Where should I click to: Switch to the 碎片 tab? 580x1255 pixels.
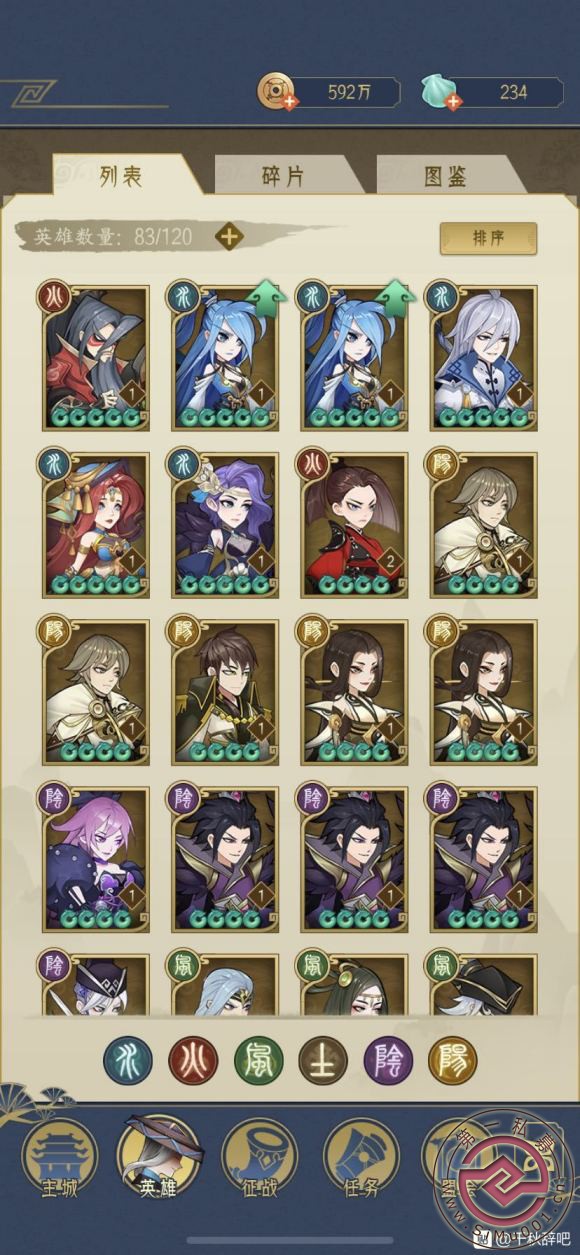pos(283,177)
